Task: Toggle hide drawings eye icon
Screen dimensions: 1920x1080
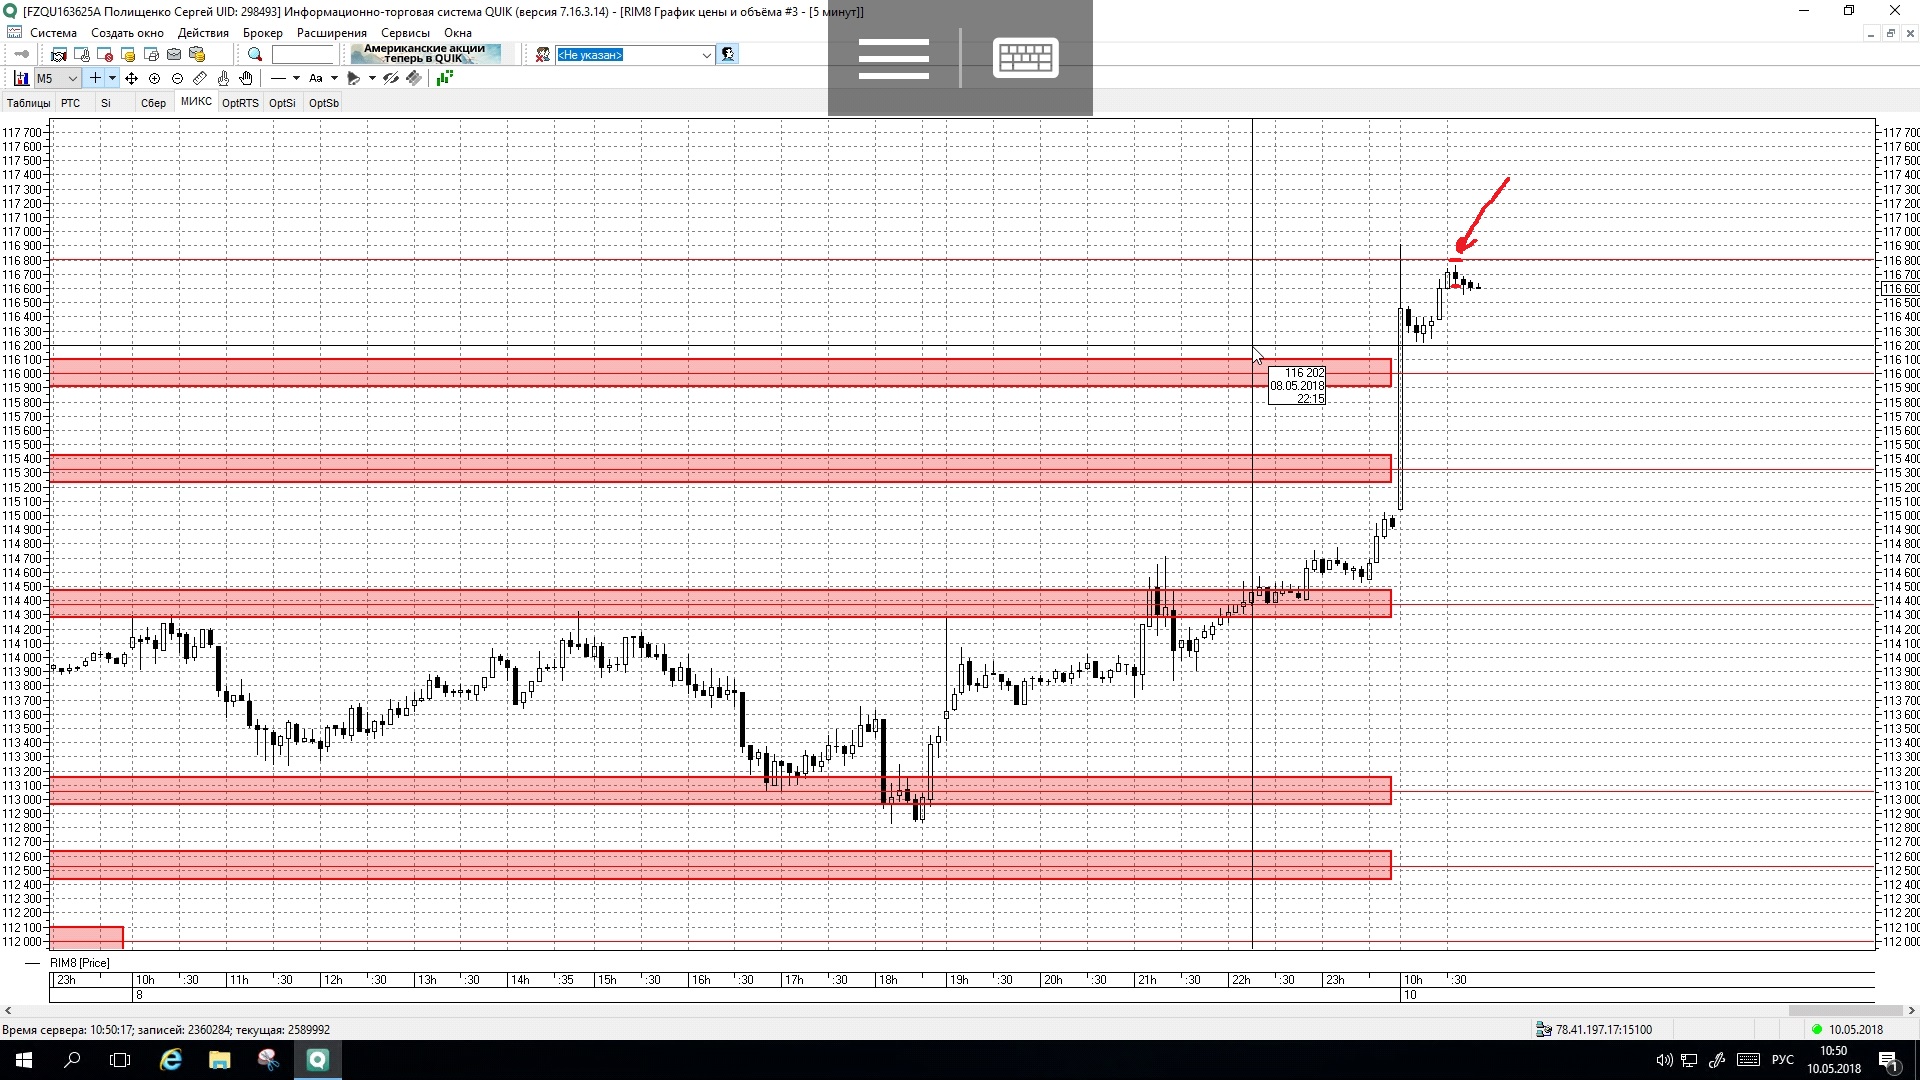Action: coord(391,78)
